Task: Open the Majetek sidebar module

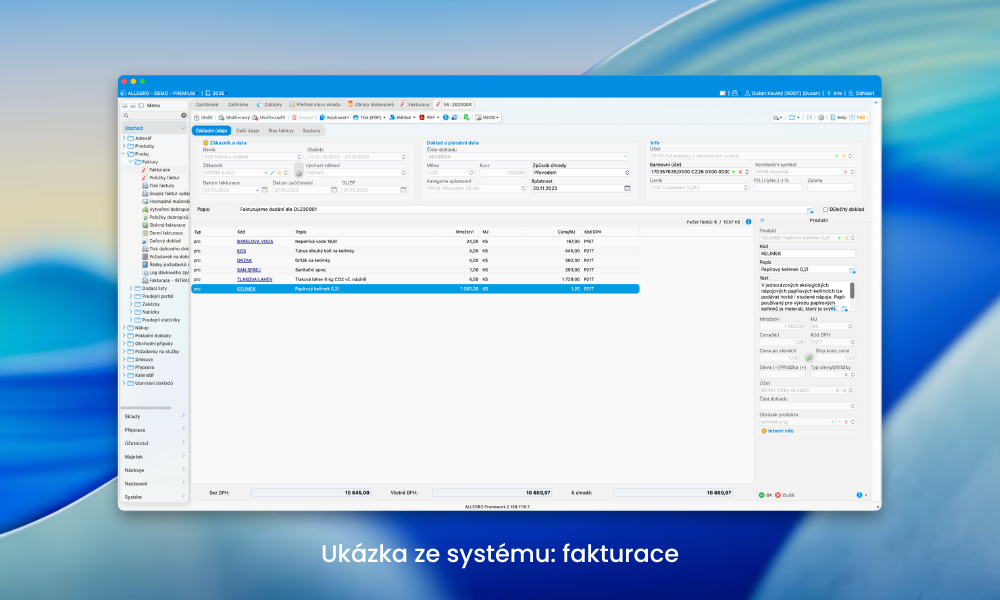Action: 154,457
